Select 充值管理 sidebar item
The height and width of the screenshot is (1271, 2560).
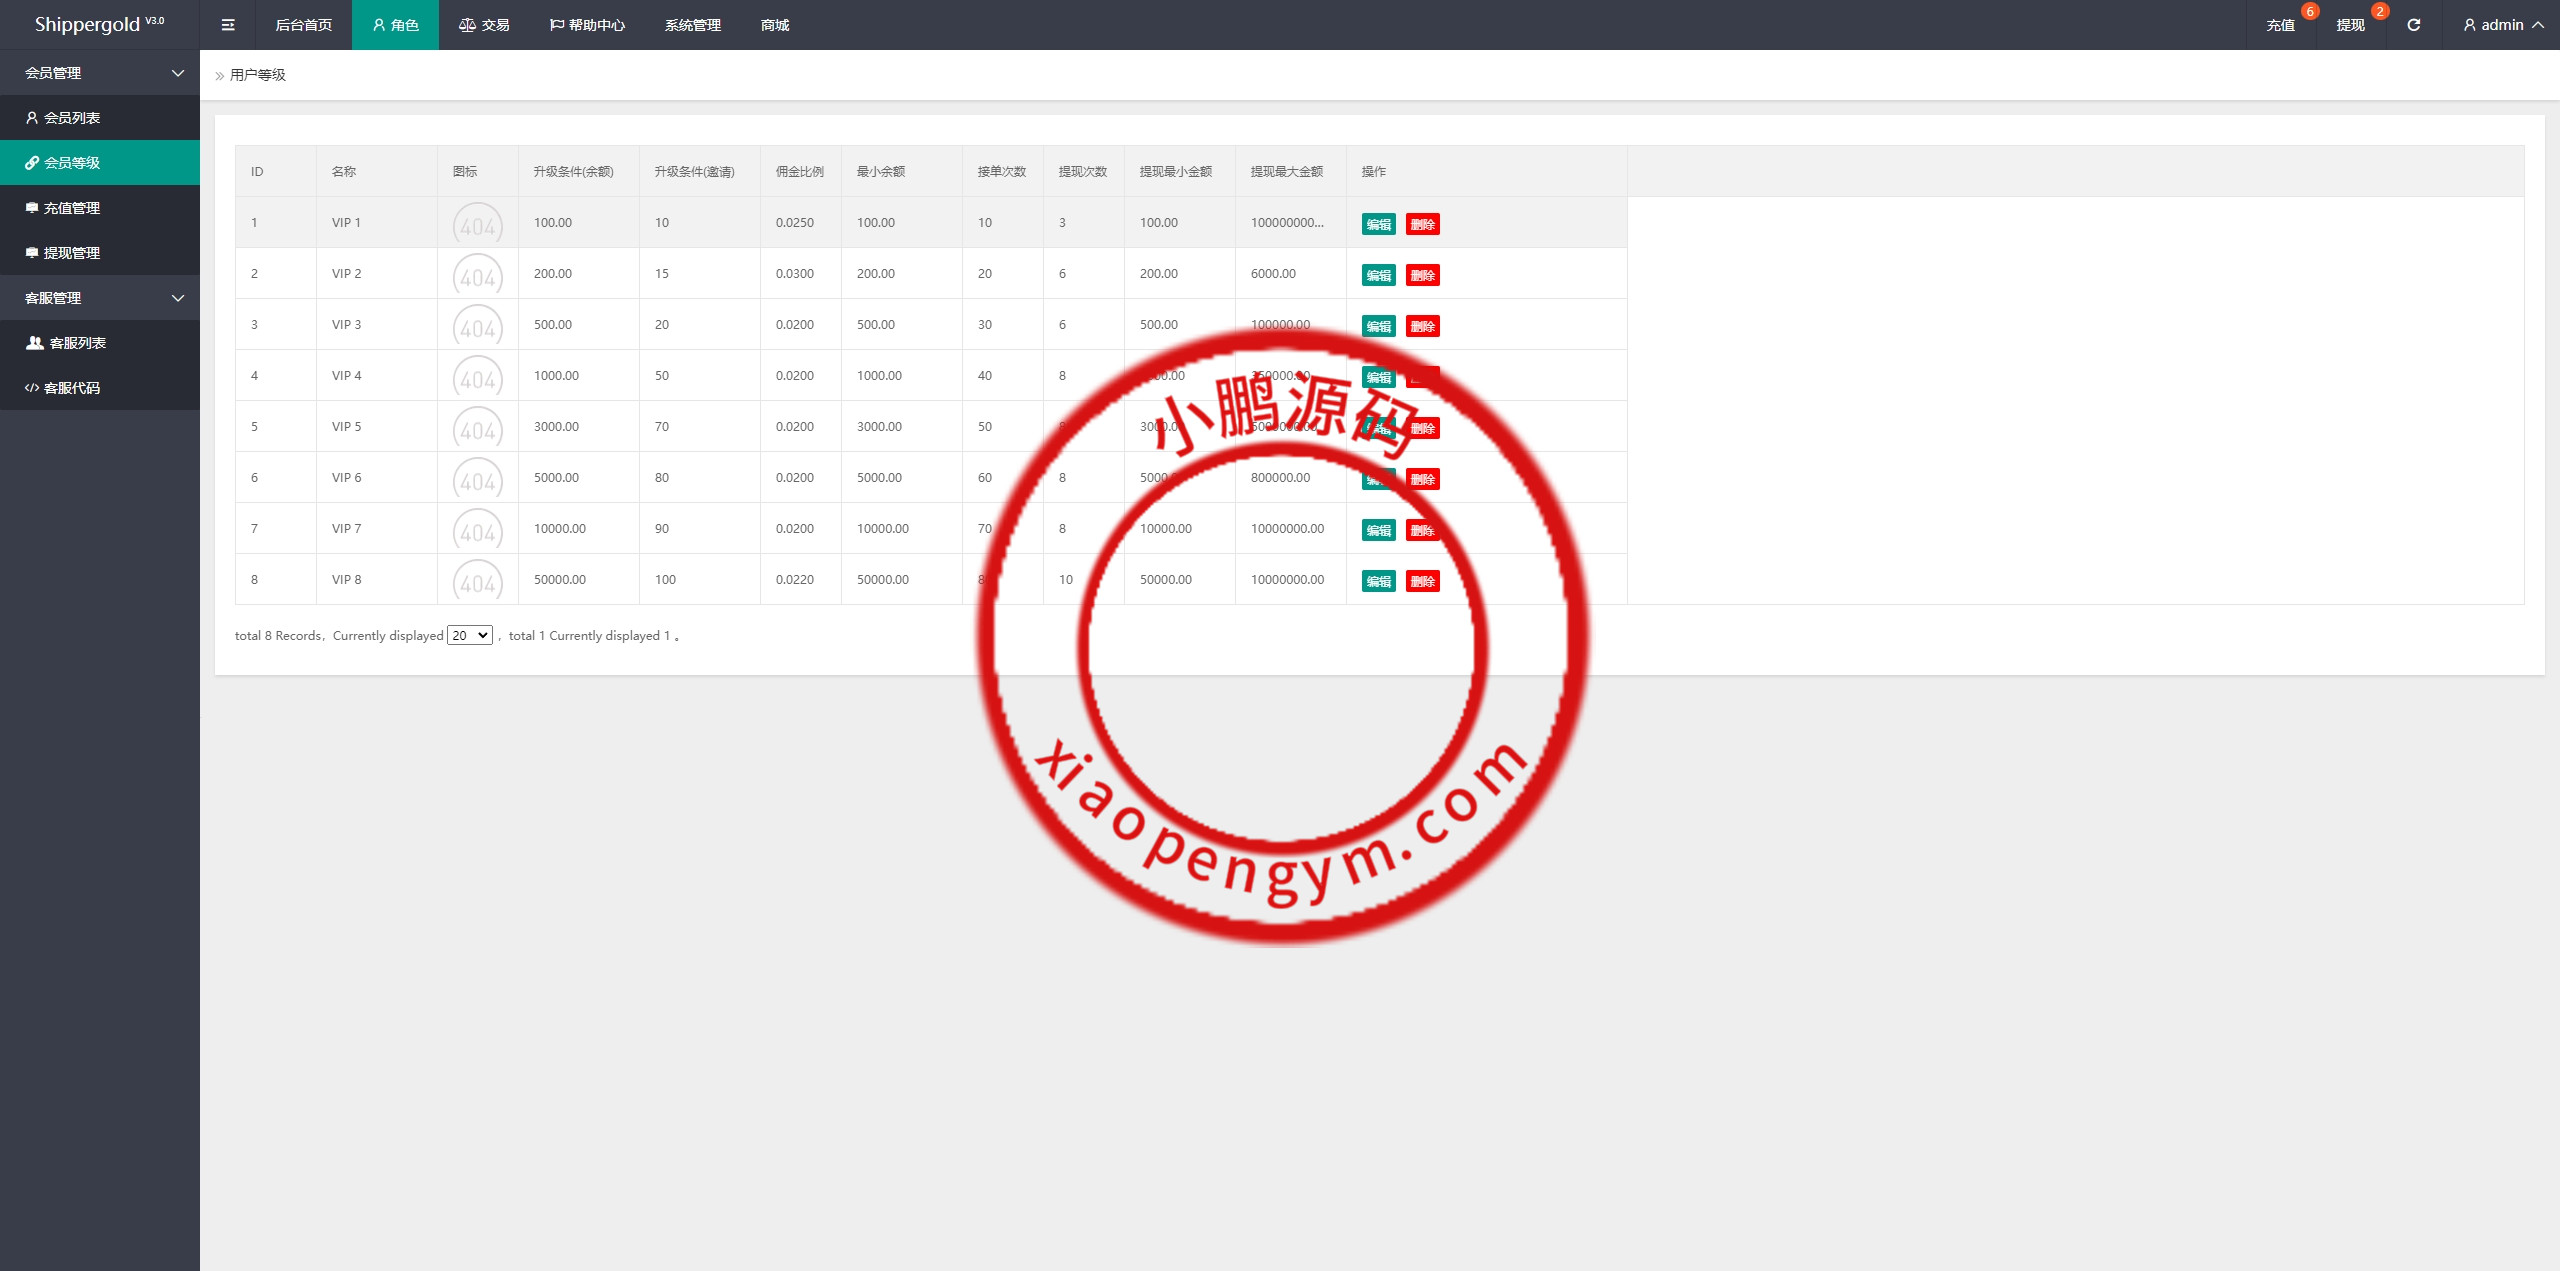[x=72, y=208]
